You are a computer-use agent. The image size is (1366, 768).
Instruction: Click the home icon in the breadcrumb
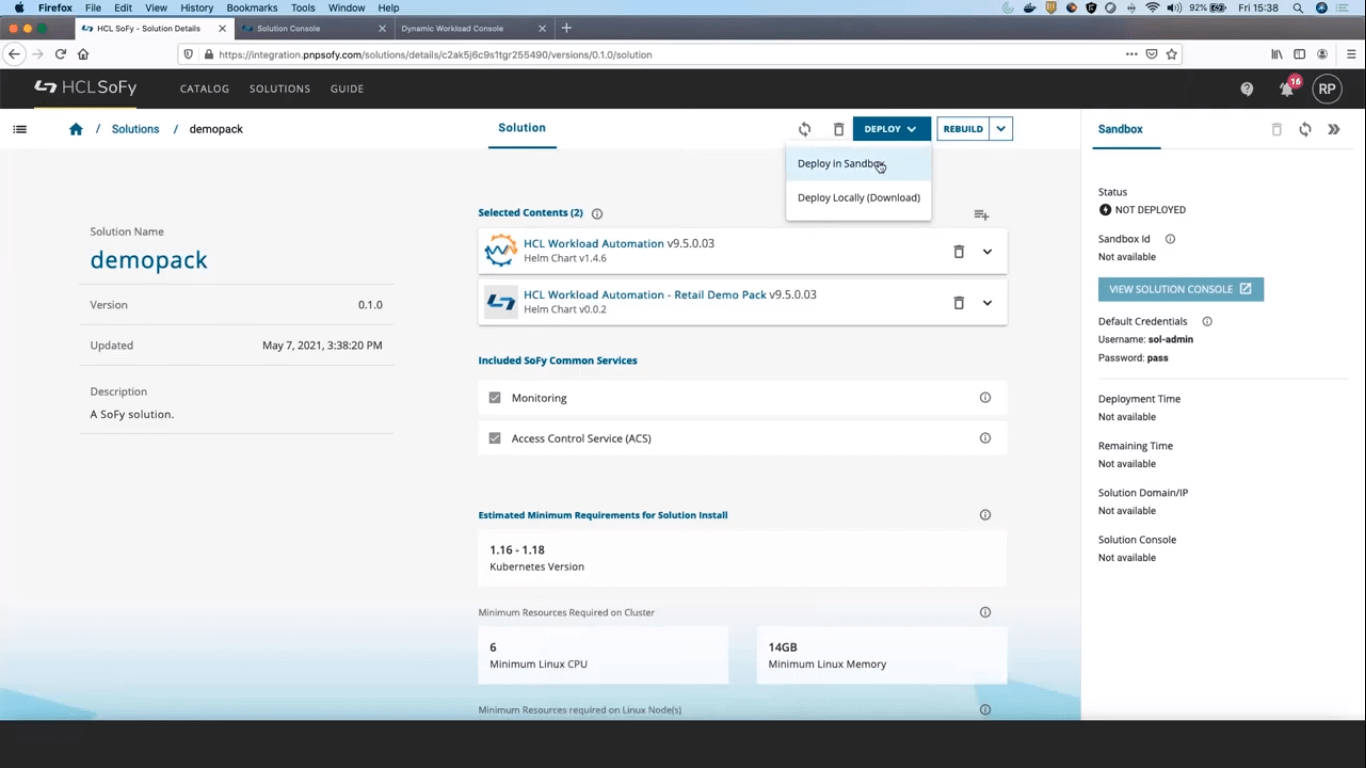click(76, 129)
